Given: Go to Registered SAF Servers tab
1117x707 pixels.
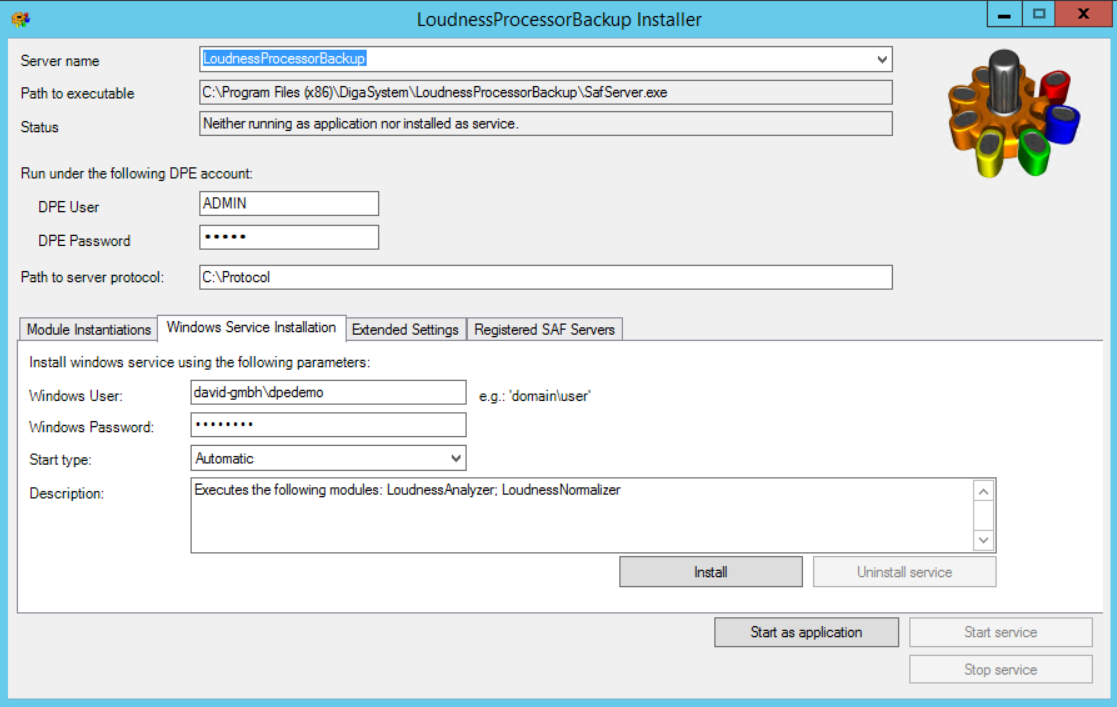Looking at the screenshot, I should tap(544, 329).
